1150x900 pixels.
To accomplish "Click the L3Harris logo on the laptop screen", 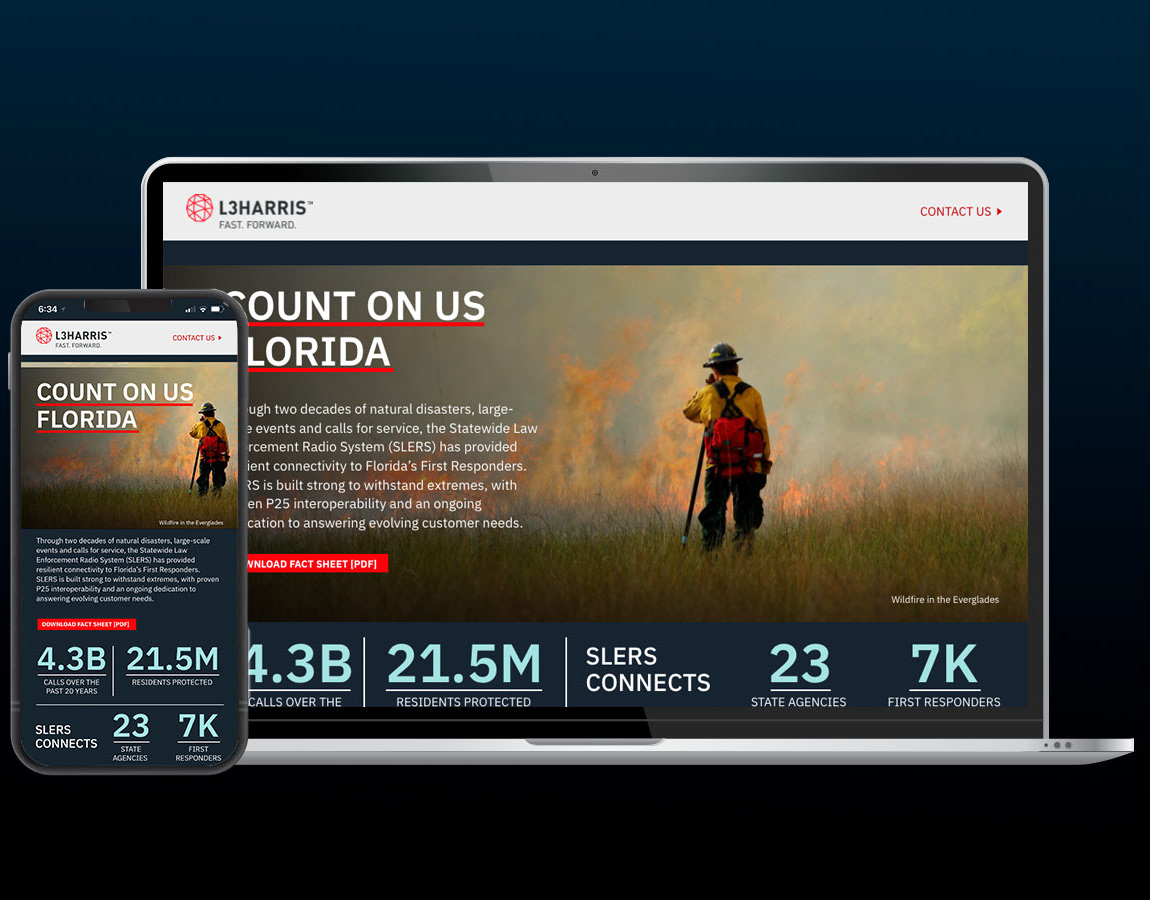I will tap(249, 211).
